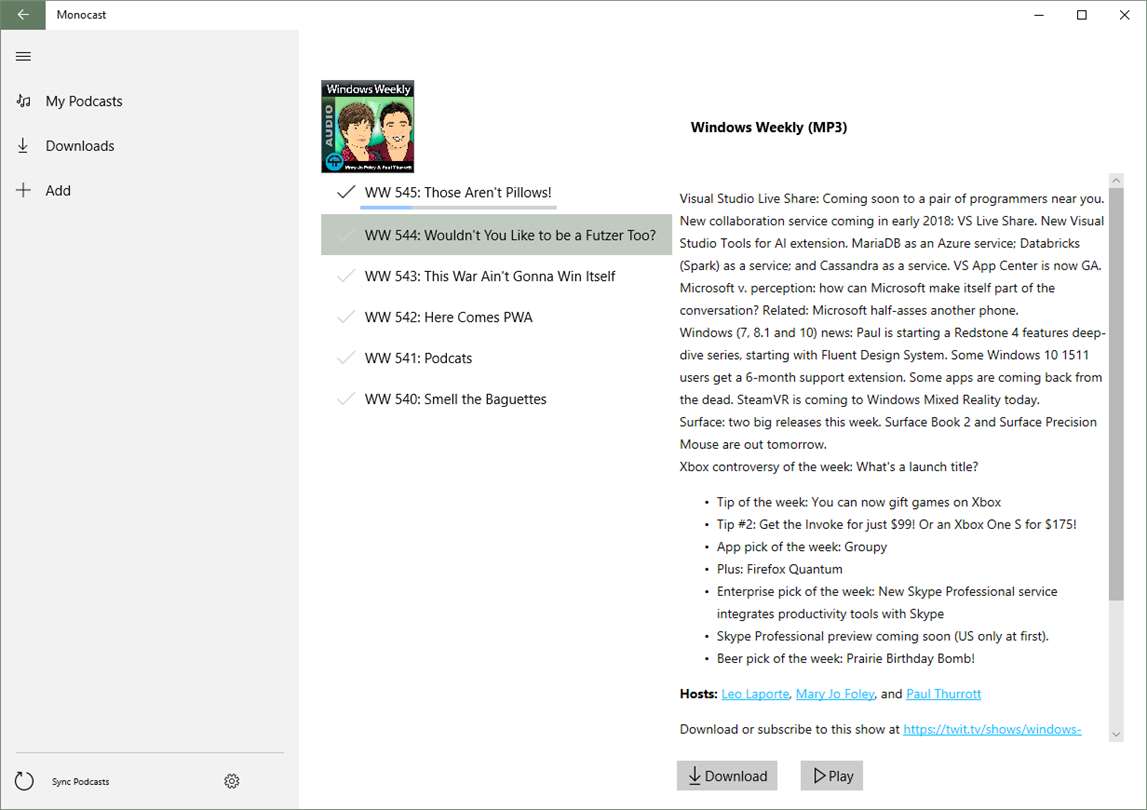Click the description scrollbar up arrow
The height and width of the screenshot is (810, 1147).
(x=1116, y=180)
